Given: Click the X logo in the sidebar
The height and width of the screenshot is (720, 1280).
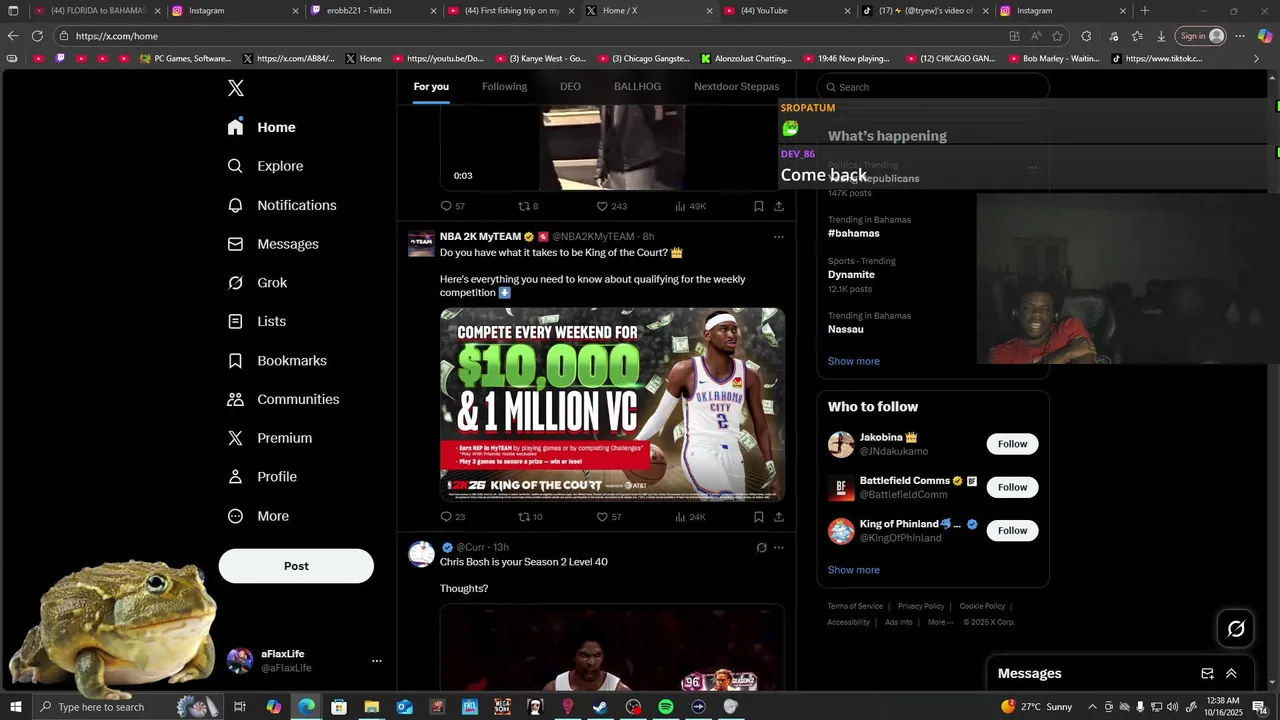Looking at the screenshot, I should coord(236,88).
